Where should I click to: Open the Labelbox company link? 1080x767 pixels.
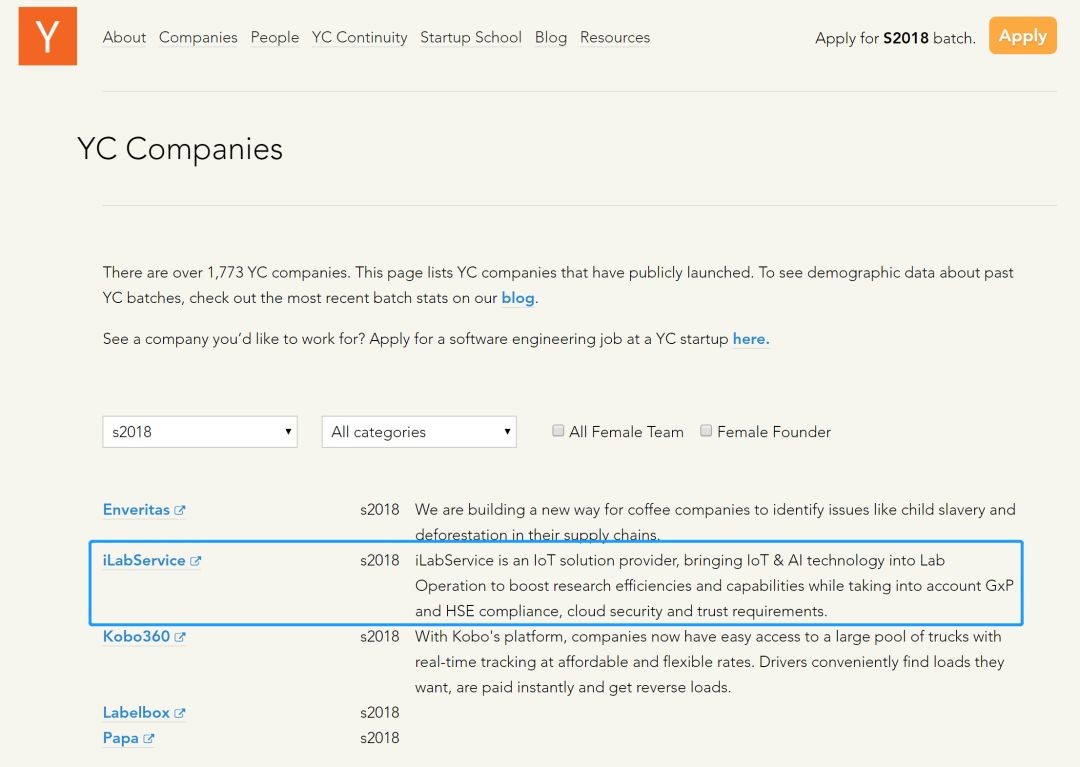click(x=136, y=713)
